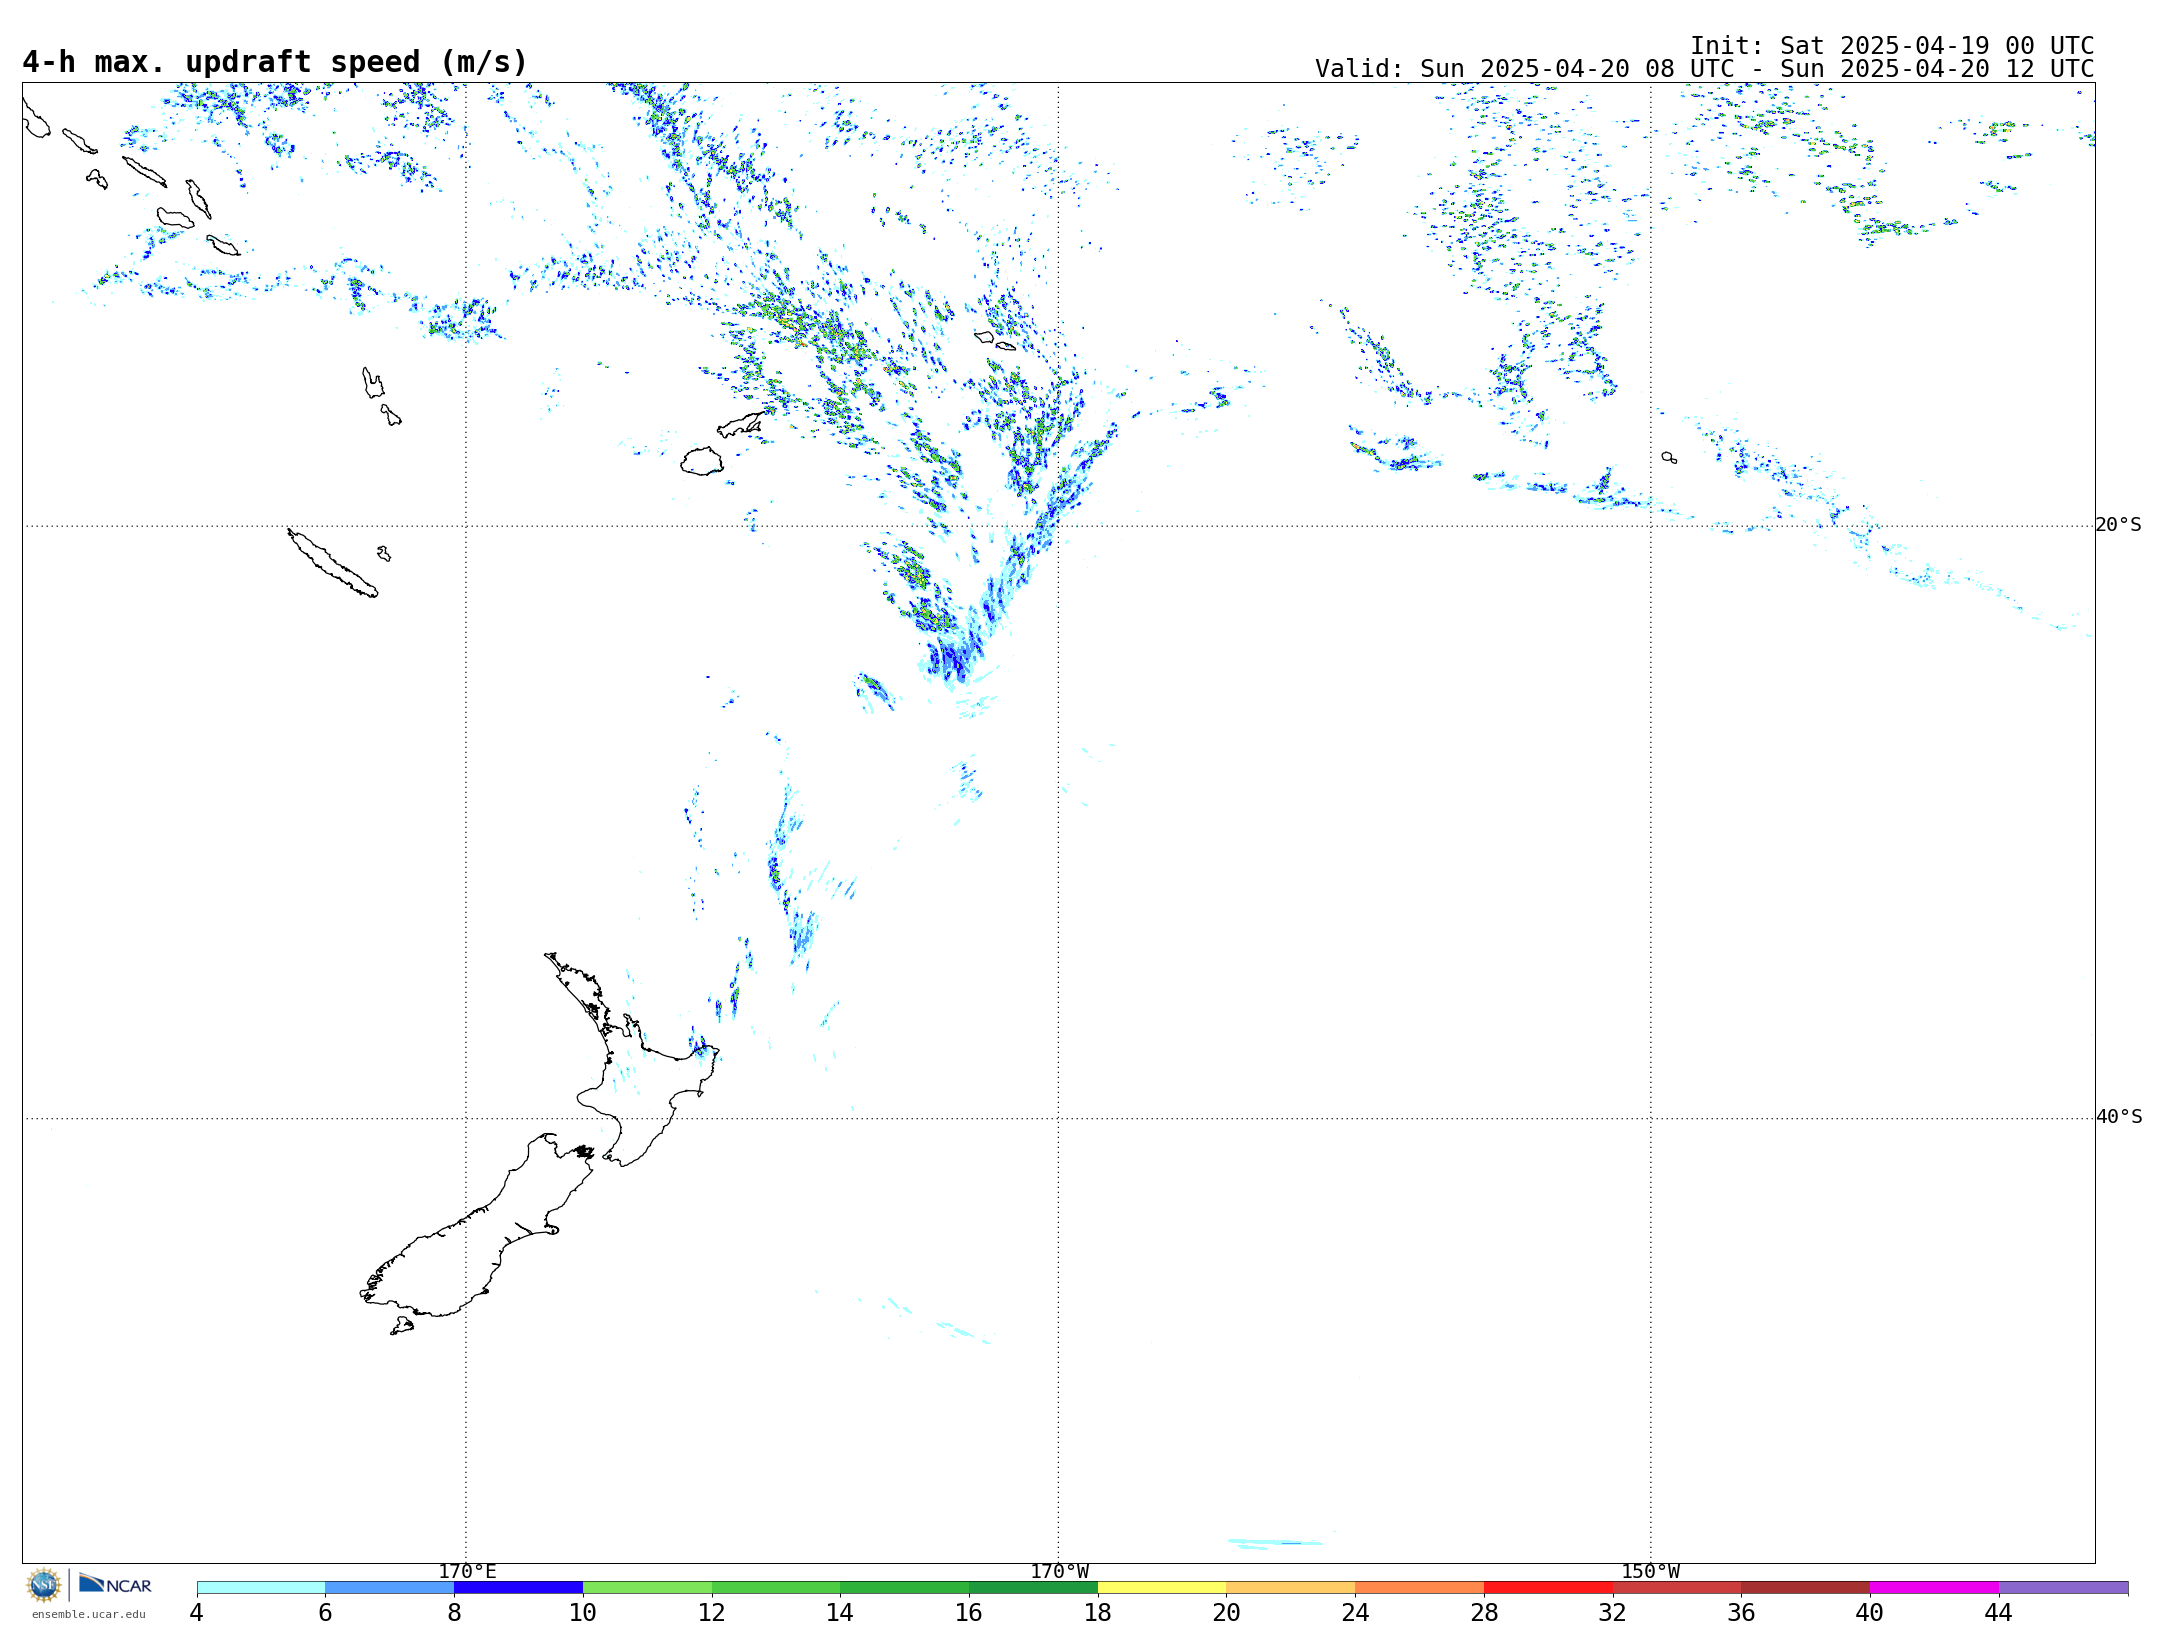The image size is (2160, 1626).
Task: Click the light green 10-12 color swatch
Action: point(648,1588)
